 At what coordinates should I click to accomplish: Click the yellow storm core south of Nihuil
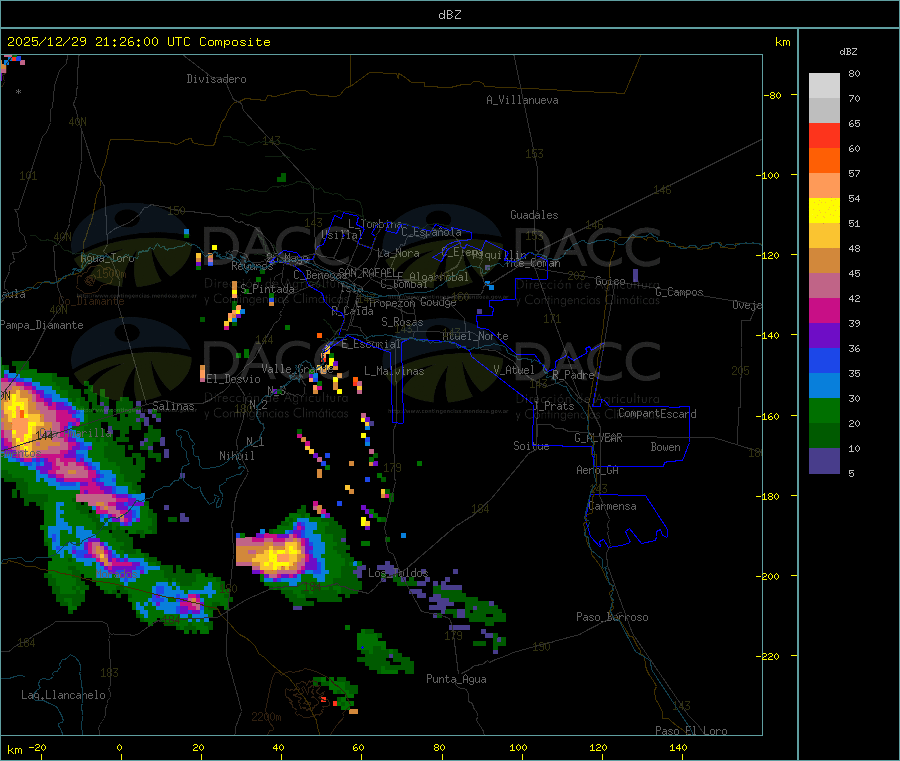click(x=280, y=557)
